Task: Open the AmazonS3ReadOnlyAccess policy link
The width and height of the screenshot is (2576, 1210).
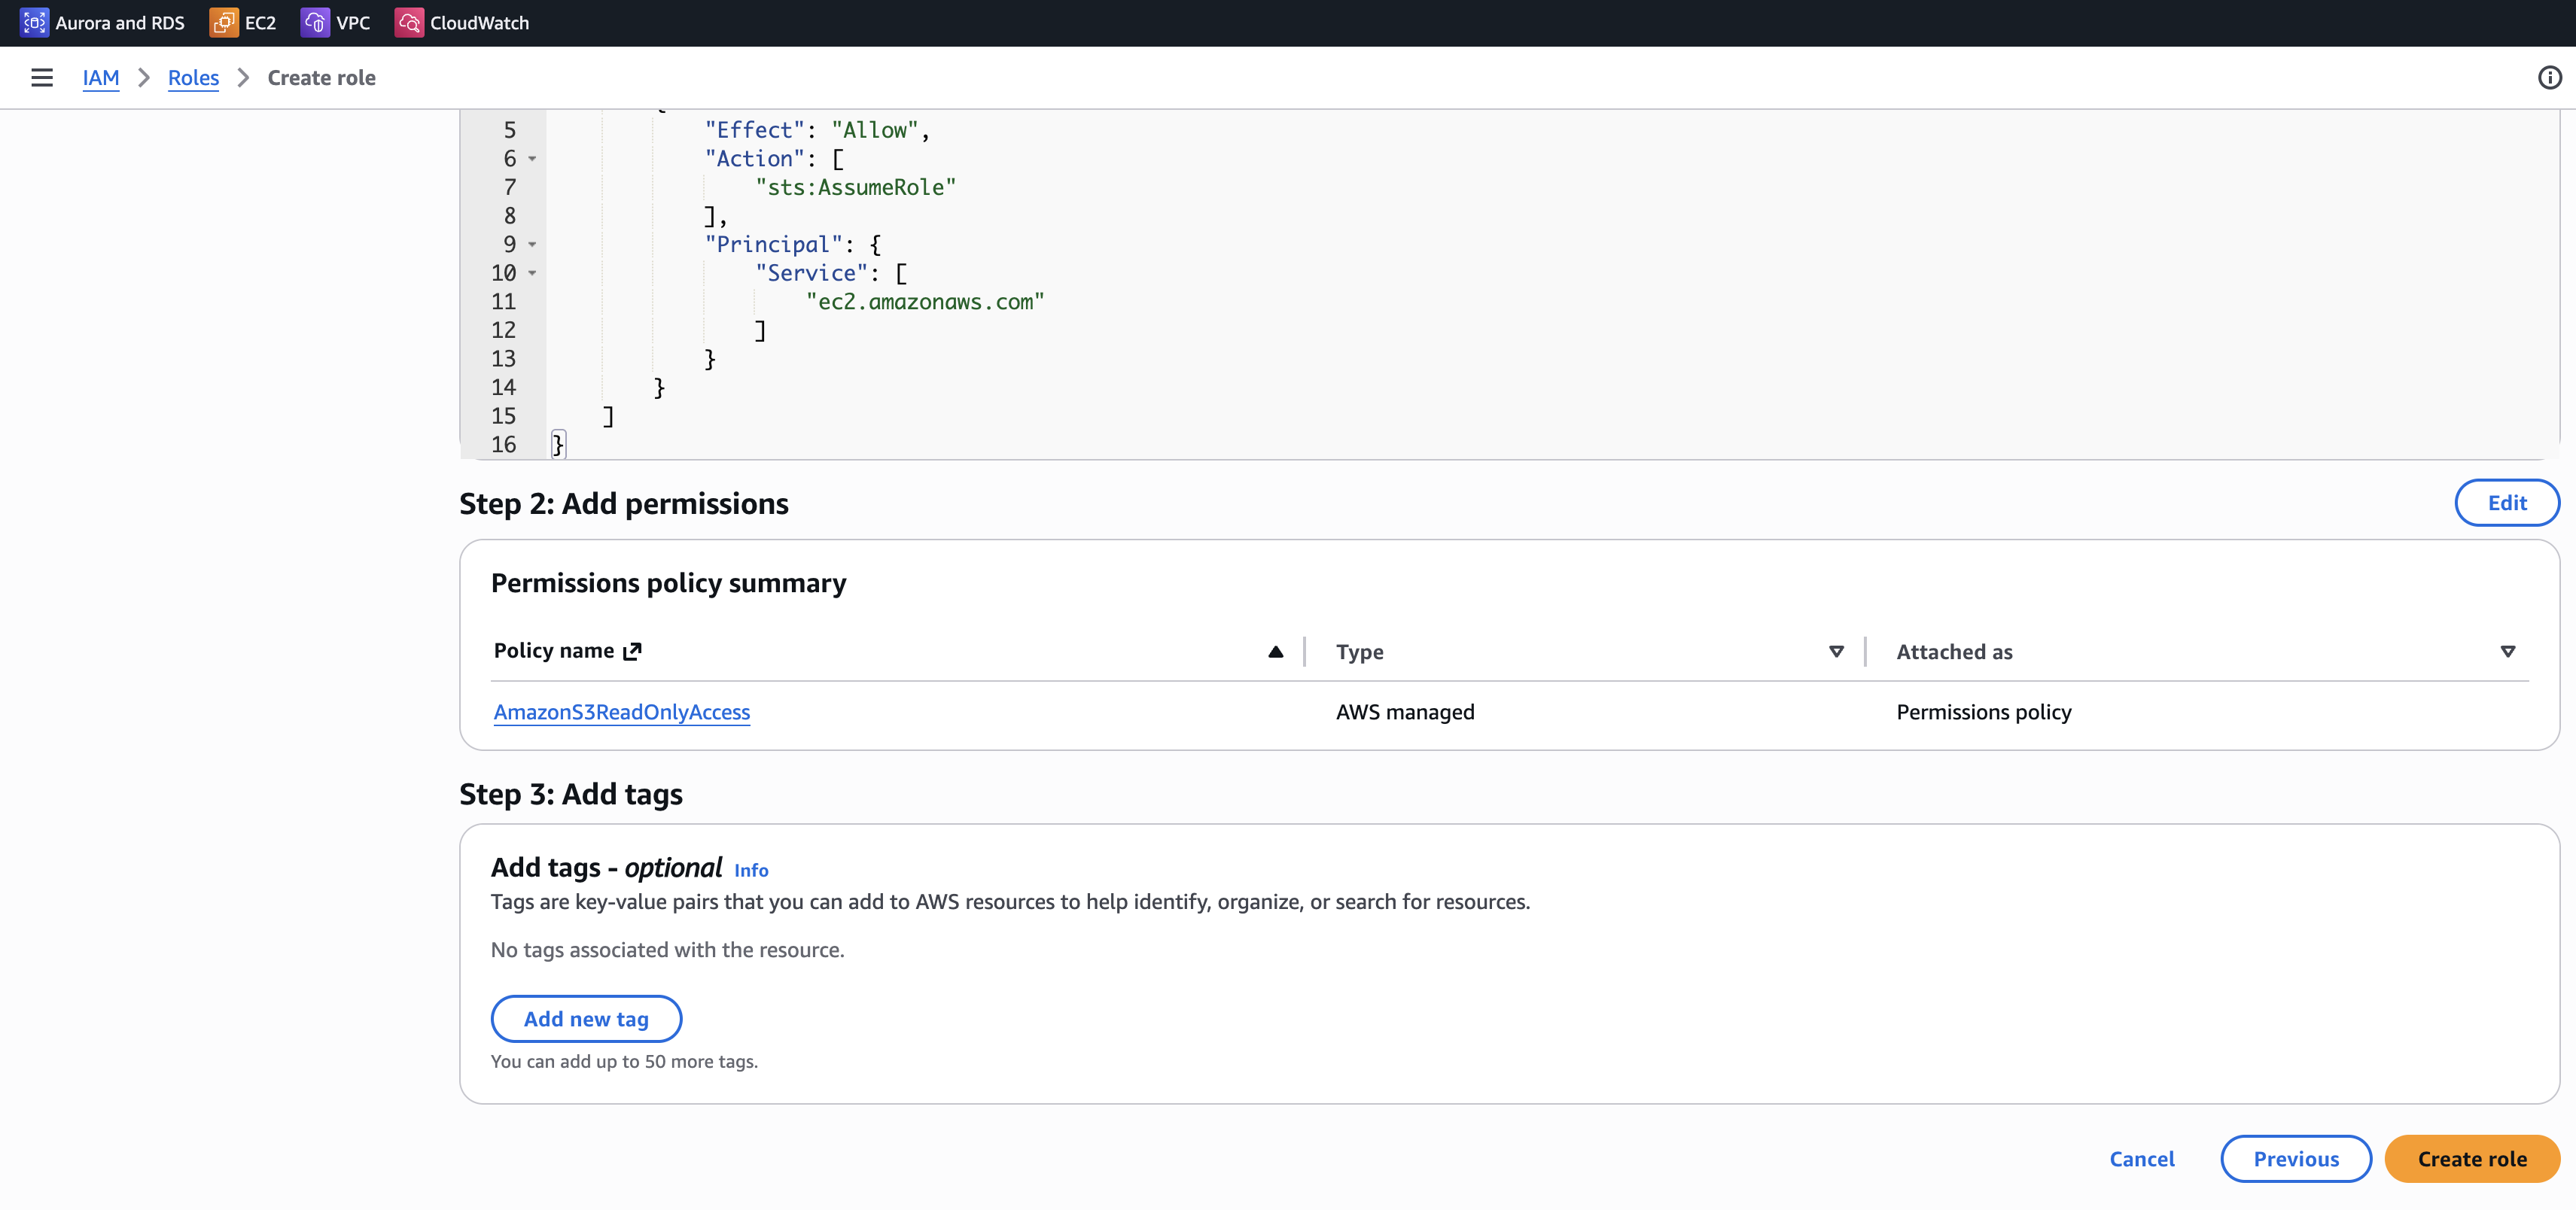Action: click(x=621, y=712)
